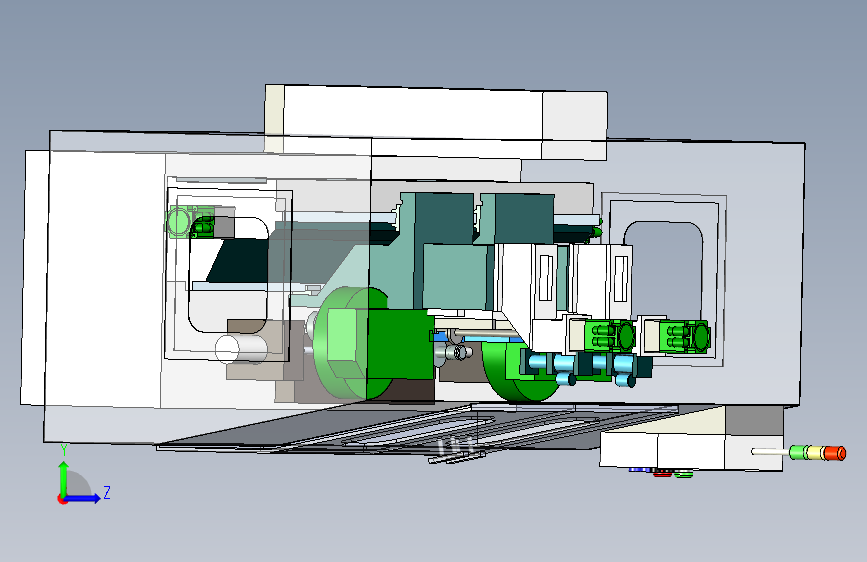The image size is (867, 562).
Task: Select the green segment of the signal tower
Action: (x=798, y=452)
